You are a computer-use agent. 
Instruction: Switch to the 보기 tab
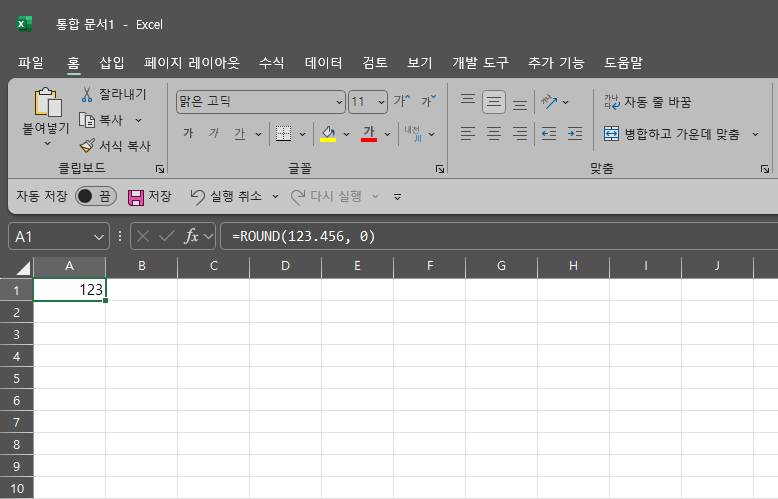[420, 63]
